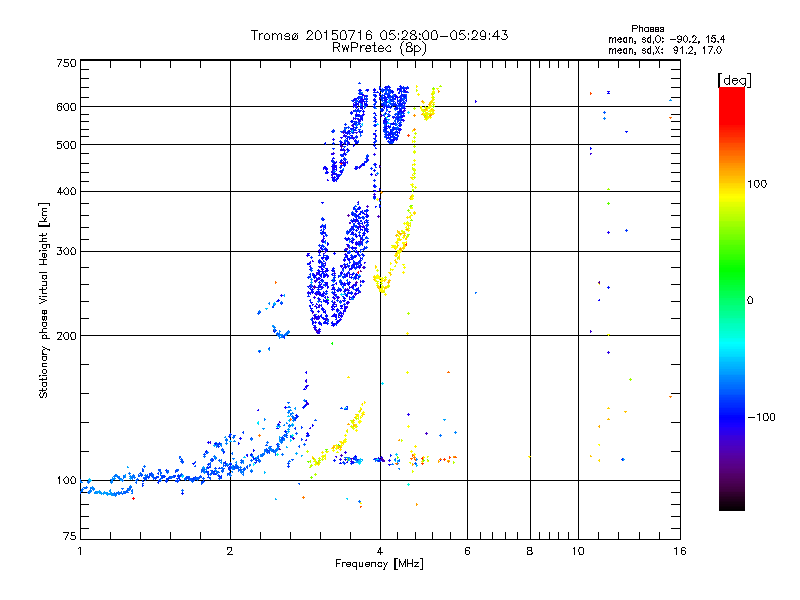800x600 pixels.
Task: Click the '200' height tick label
Action: pyautogui.click(x=66, y=336)
